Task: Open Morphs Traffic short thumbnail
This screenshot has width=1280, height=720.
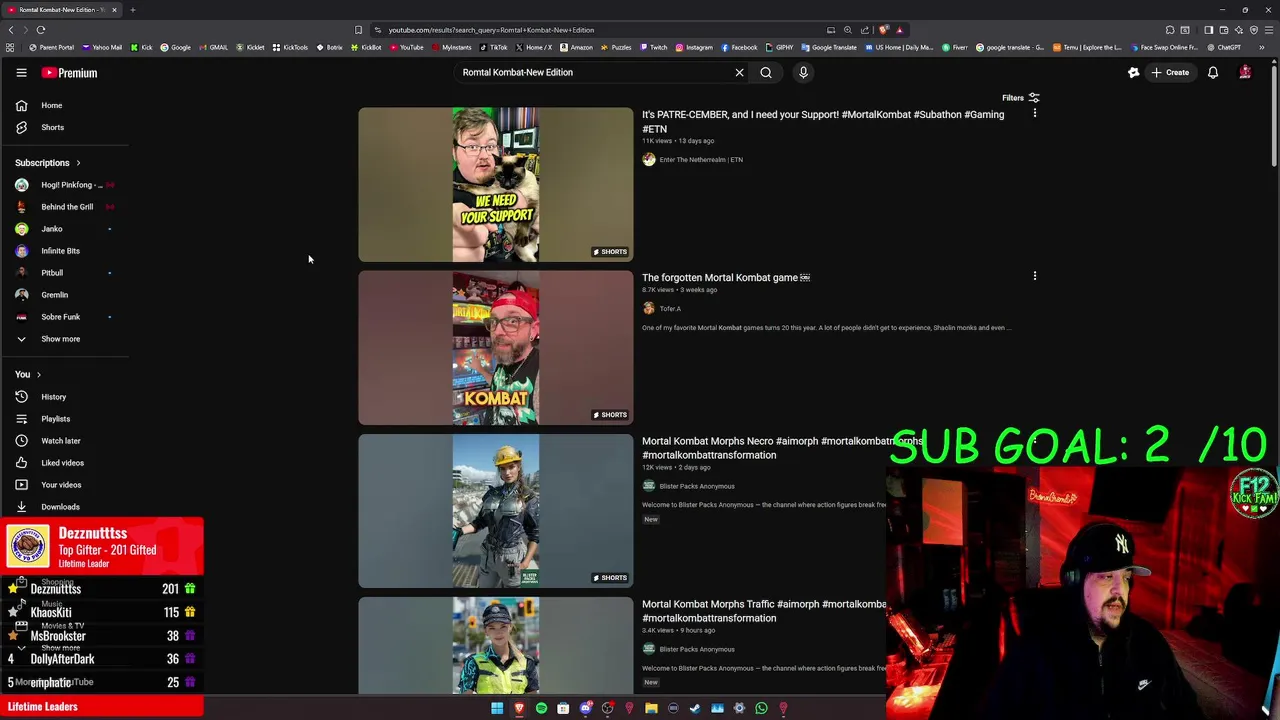Action: [496, 645]
